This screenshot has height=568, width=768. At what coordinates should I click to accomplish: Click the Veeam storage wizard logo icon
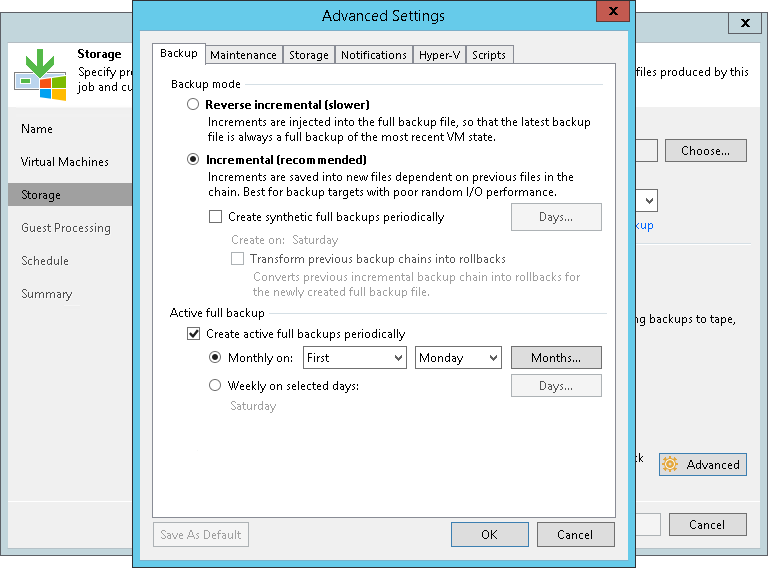[x=40, y=74]
